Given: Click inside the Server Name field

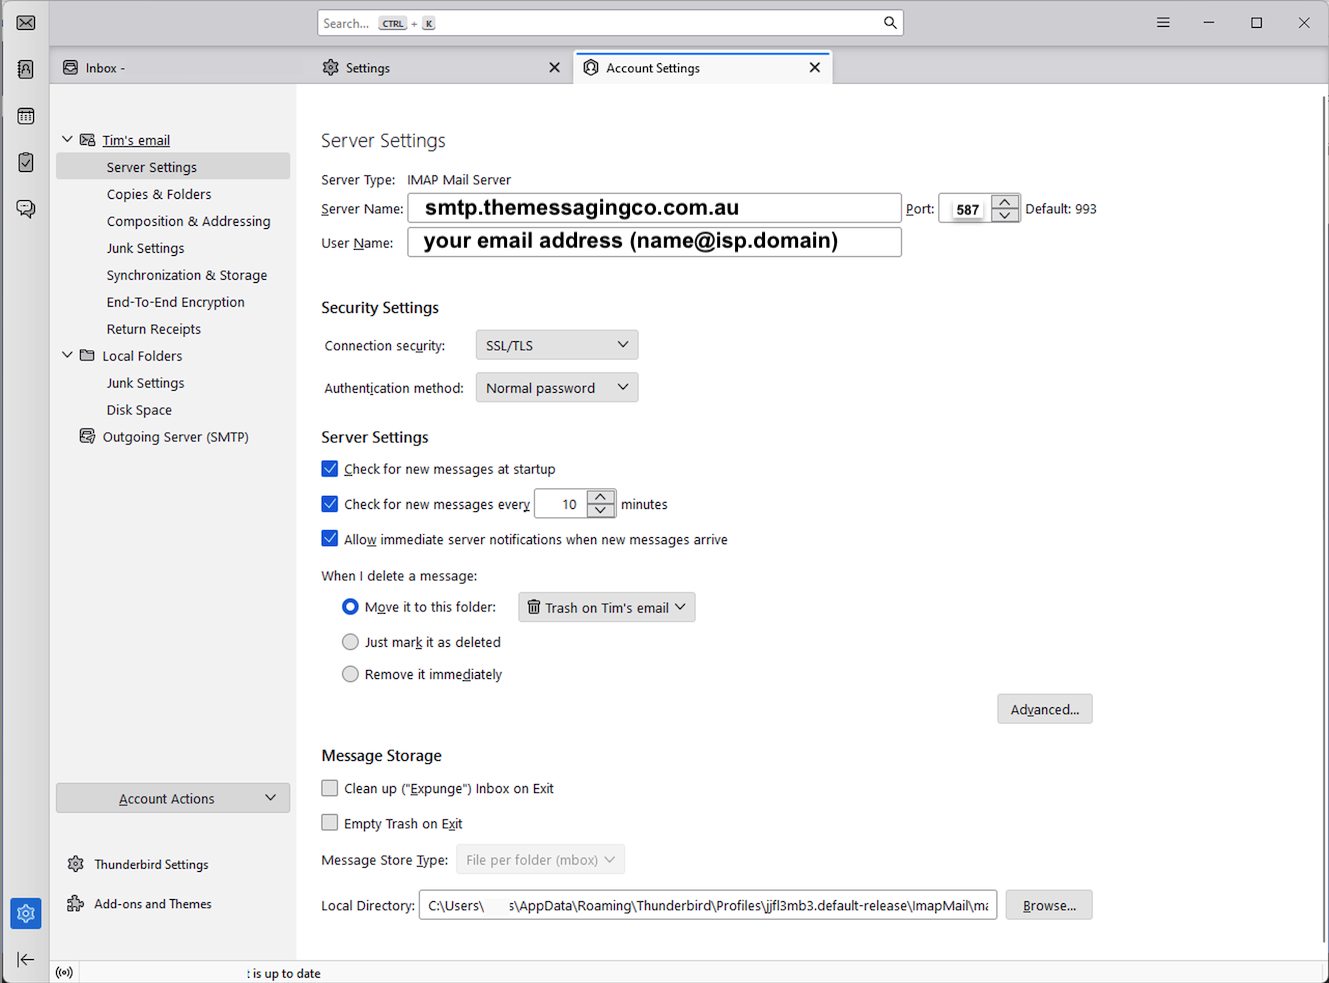Looking at the screenshot, I should click(654, 207).
